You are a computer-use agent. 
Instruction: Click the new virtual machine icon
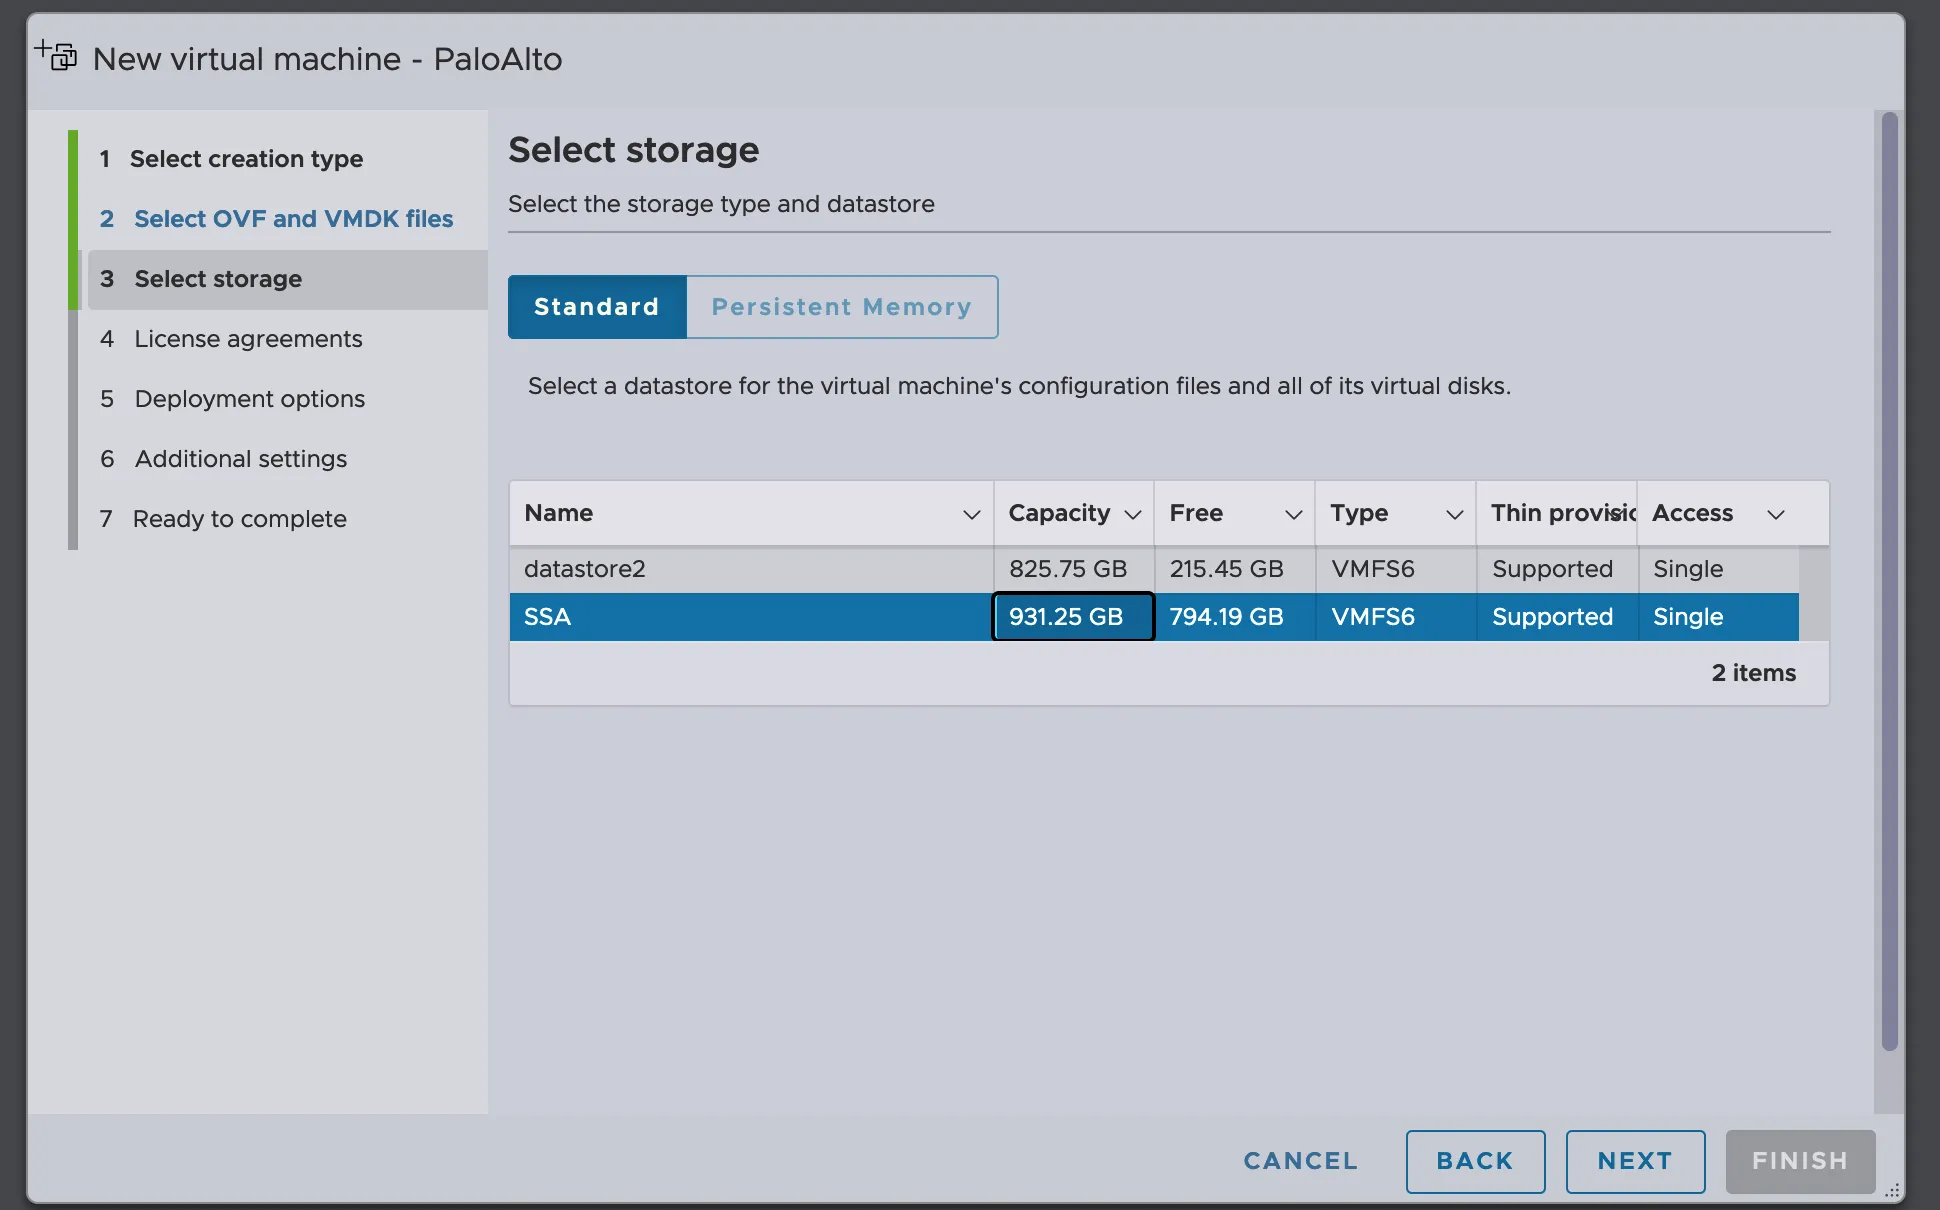(x=56, y=56)
